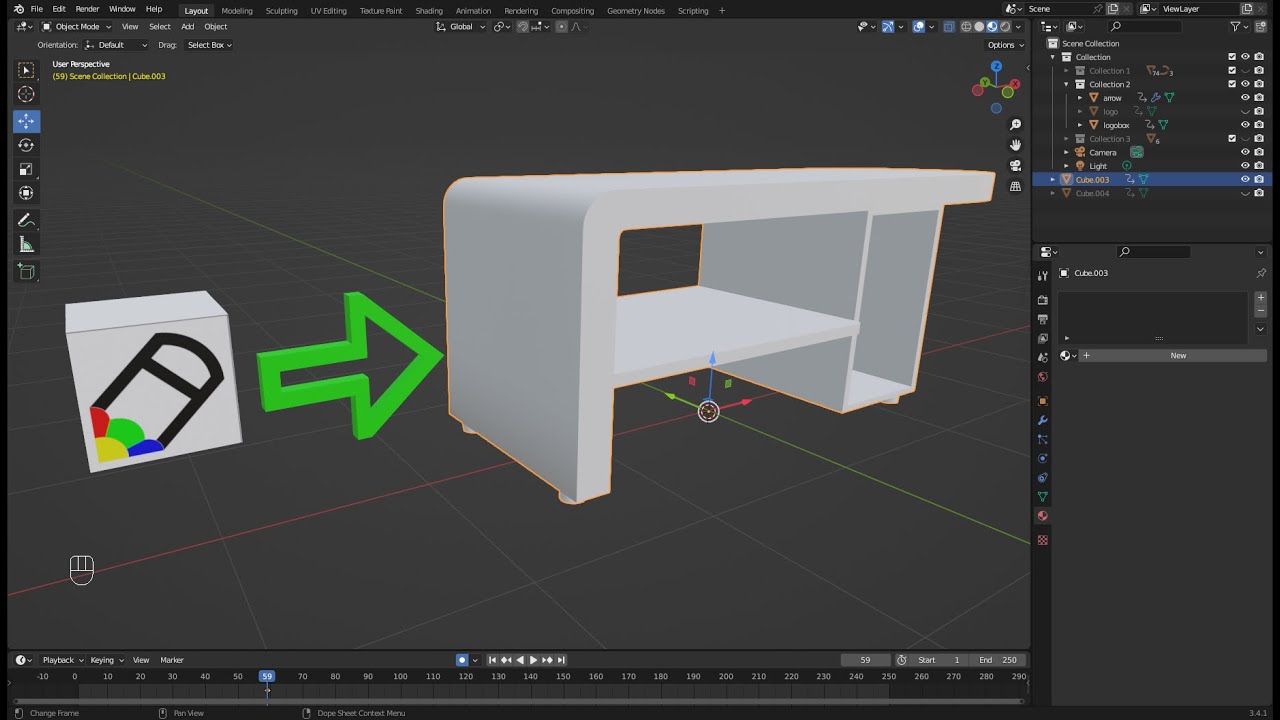Open the File menu
This screenshot has height=720, width=1280.
point(37,9)
